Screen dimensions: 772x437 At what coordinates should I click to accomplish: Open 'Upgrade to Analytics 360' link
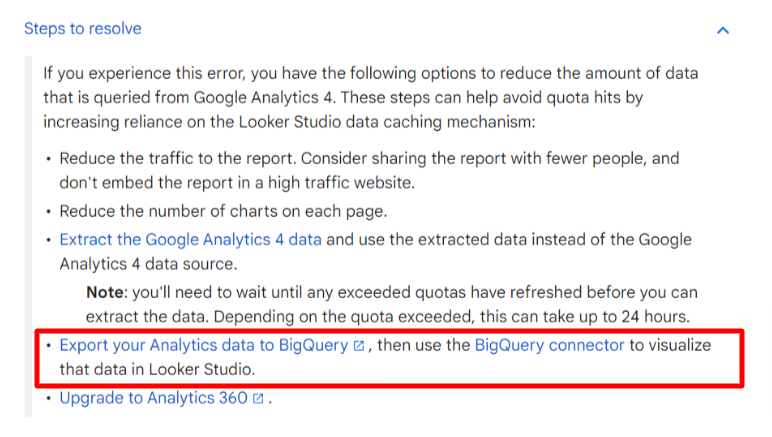pyautogui.click(x=154, y=398)
